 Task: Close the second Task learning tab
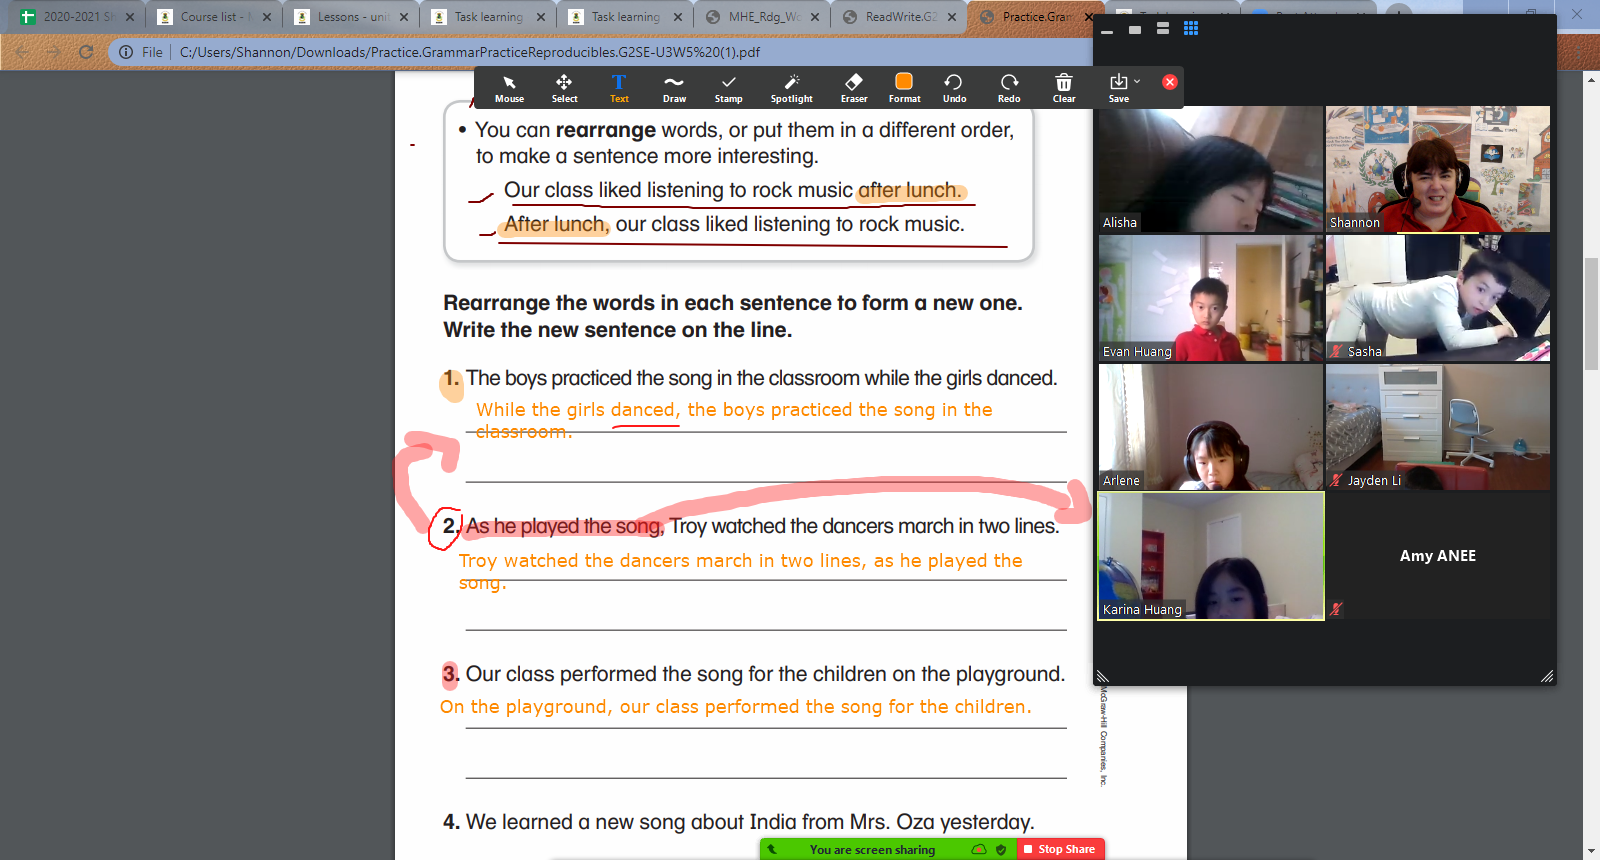(x=678, y=17)
